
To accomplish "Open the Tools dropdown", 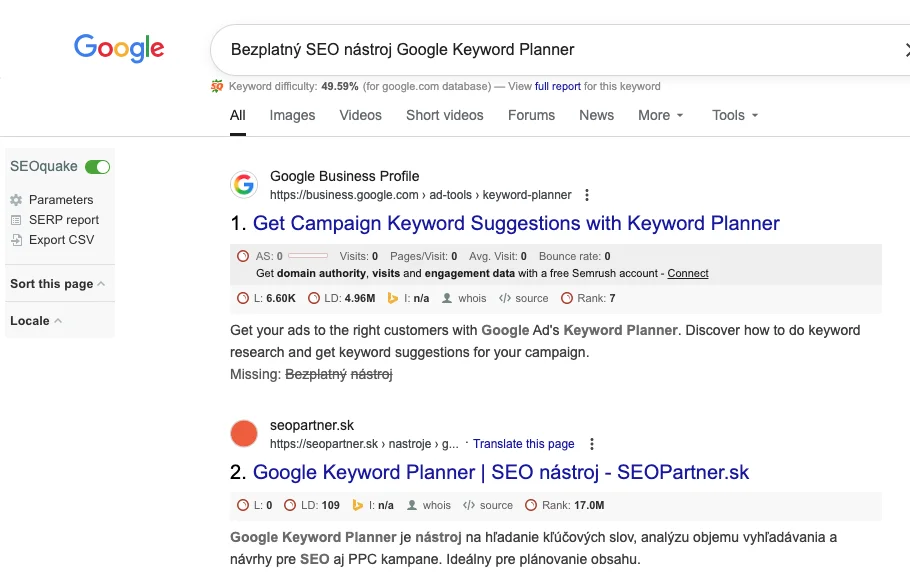I will coord(735,115).
